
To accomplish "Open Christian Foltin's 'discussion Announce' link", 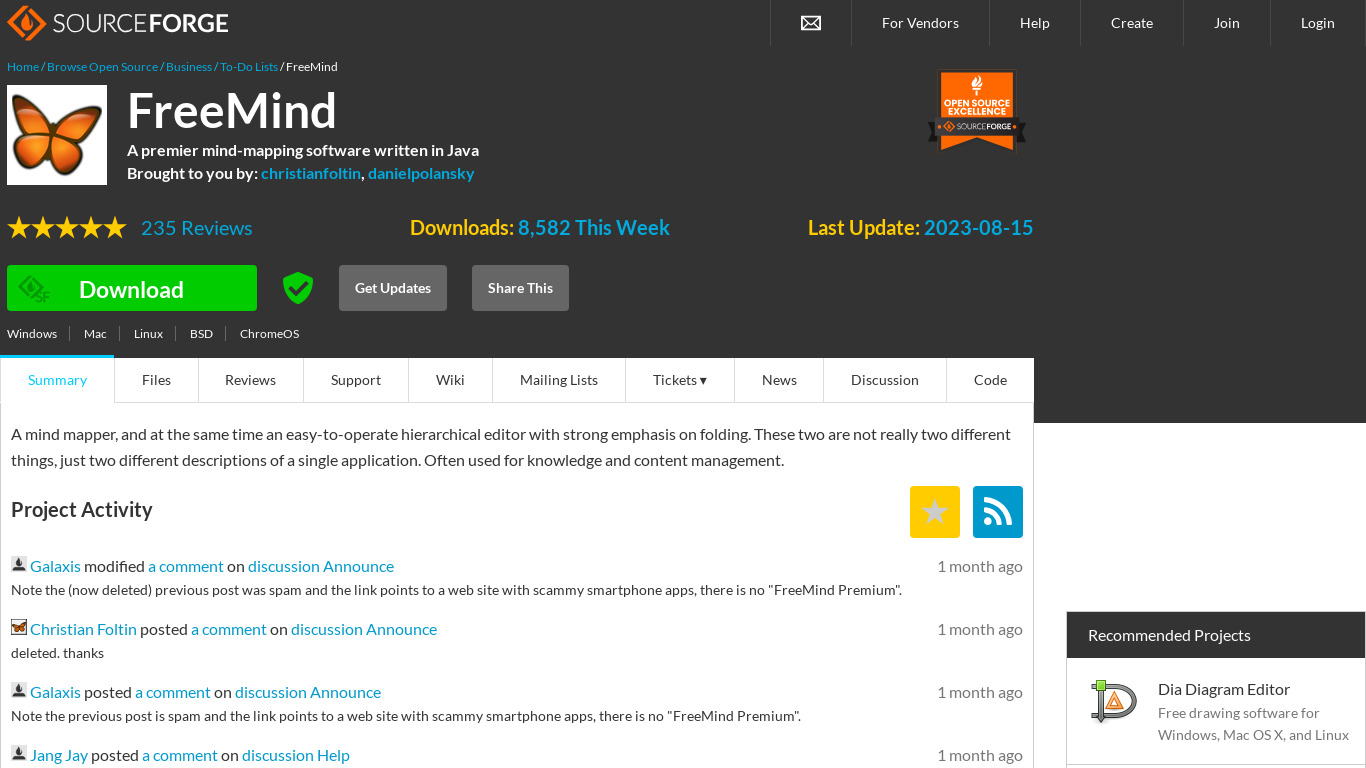I will (364, 629).
